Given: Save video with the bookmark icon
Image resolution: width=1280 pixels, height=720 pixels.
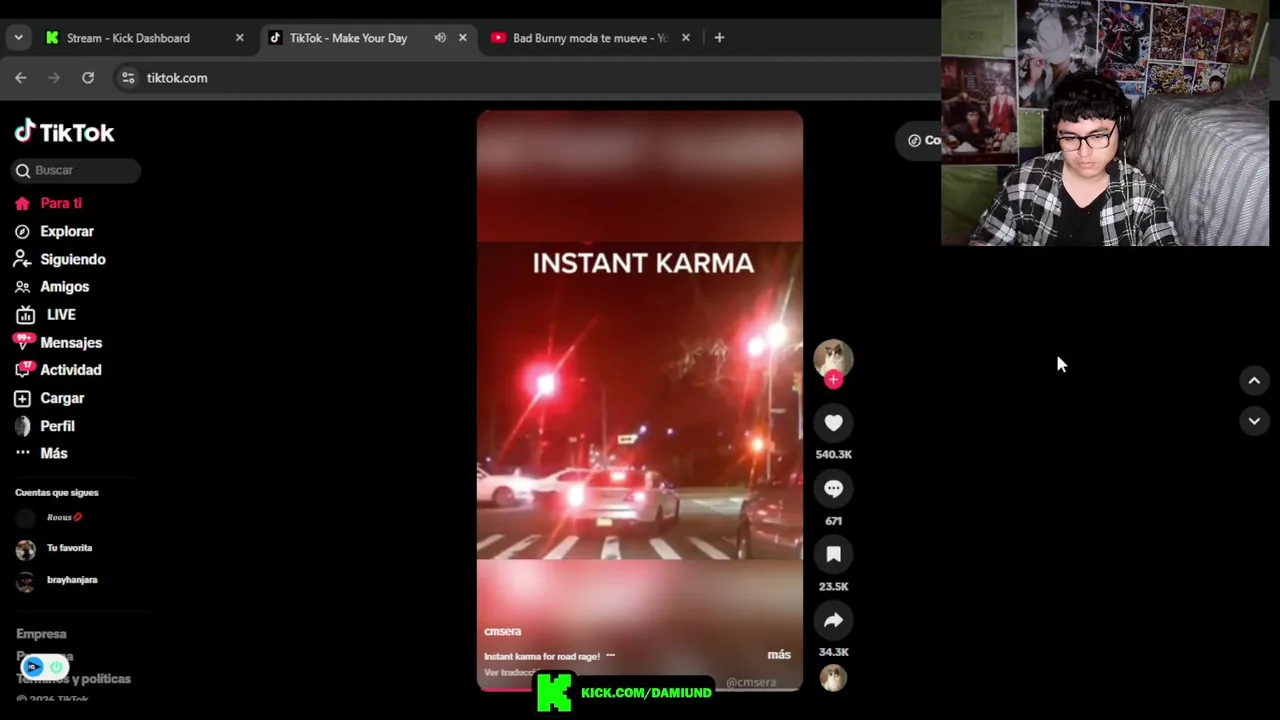Looking at the screenshot, I should [x=833, y=555].
